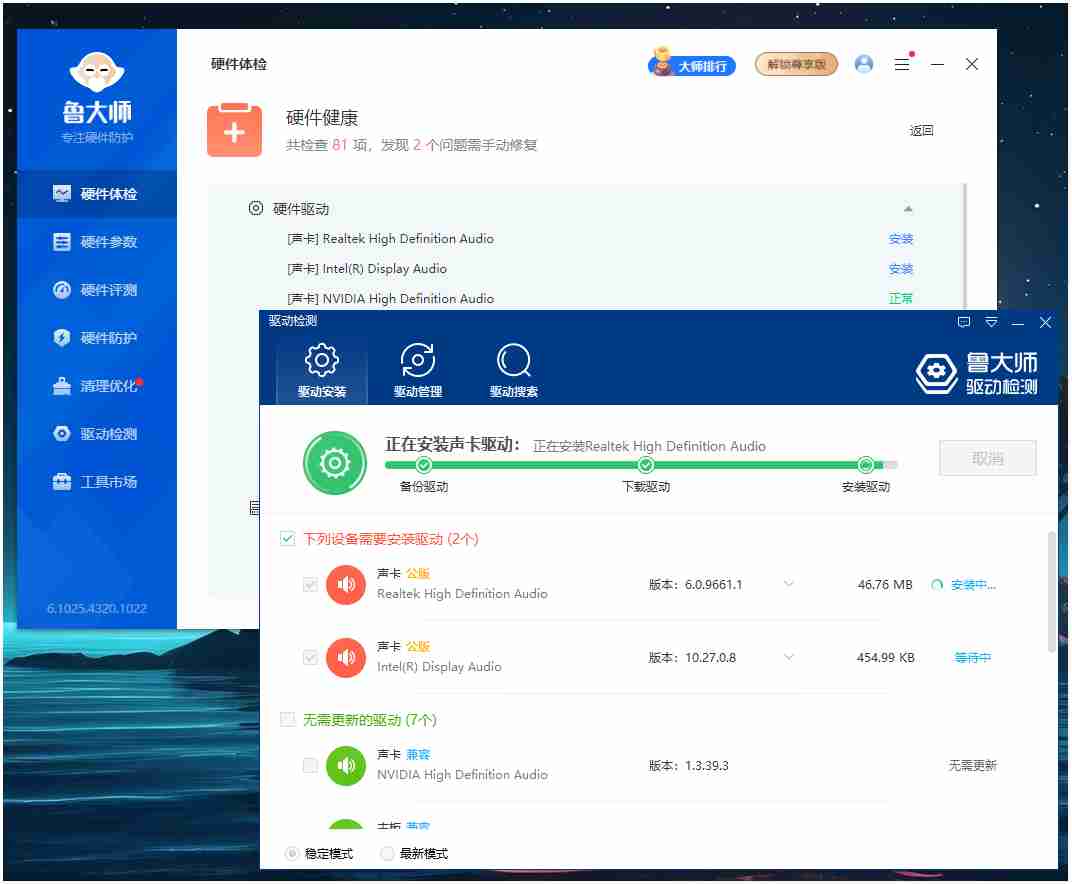This screenshot has height=885, width=1072.
Task: Check the 无需更新的驱动 checkbox
Action: click(x=287, y=718)
